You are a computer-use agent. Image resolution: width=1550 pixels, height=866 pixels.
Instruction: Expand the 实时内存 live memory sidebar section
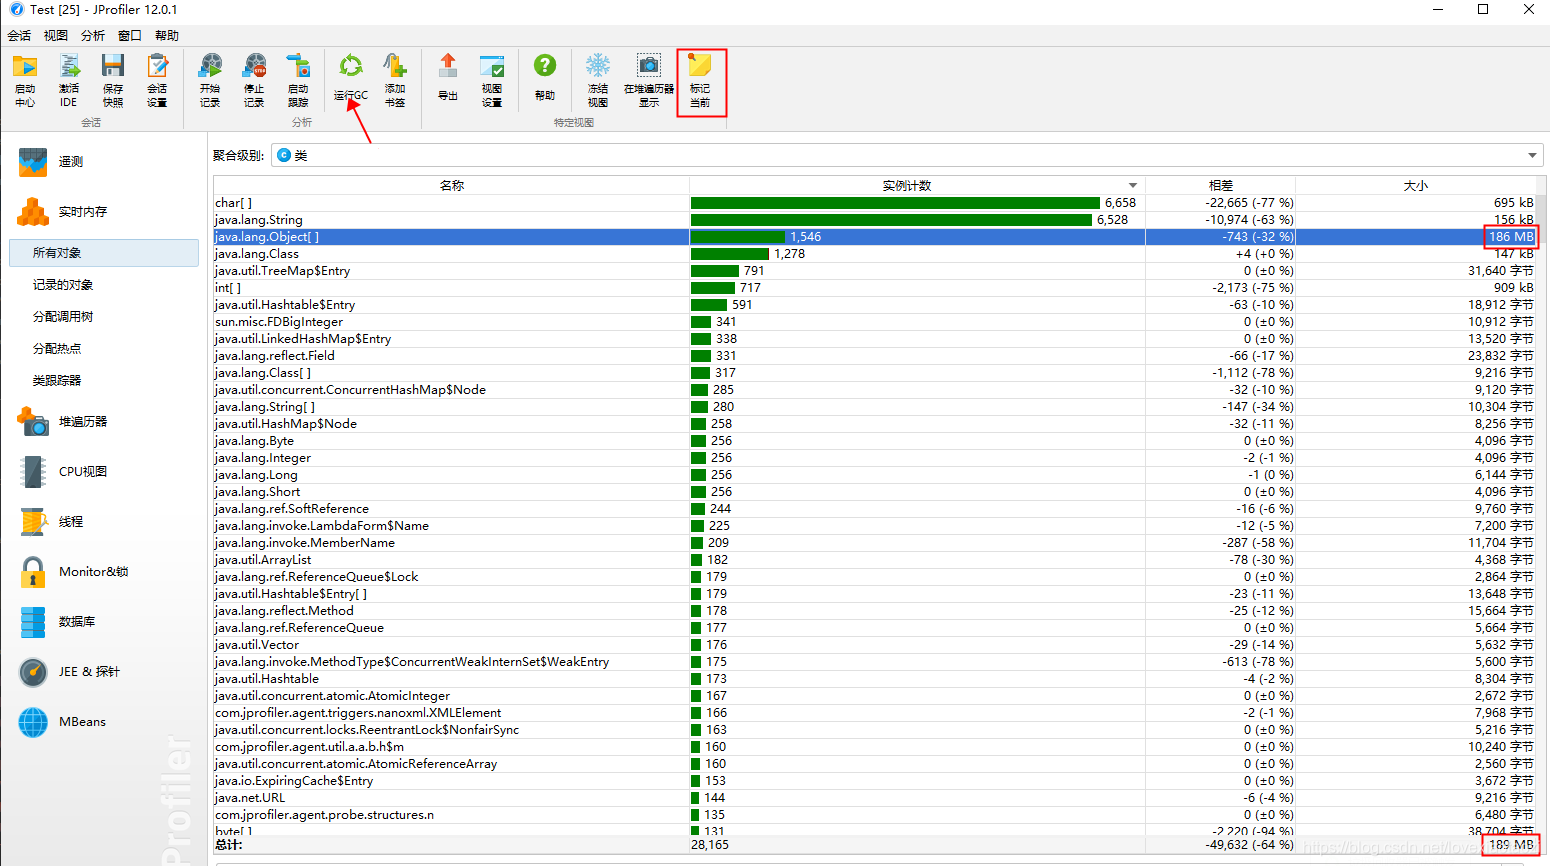[82, 212]
